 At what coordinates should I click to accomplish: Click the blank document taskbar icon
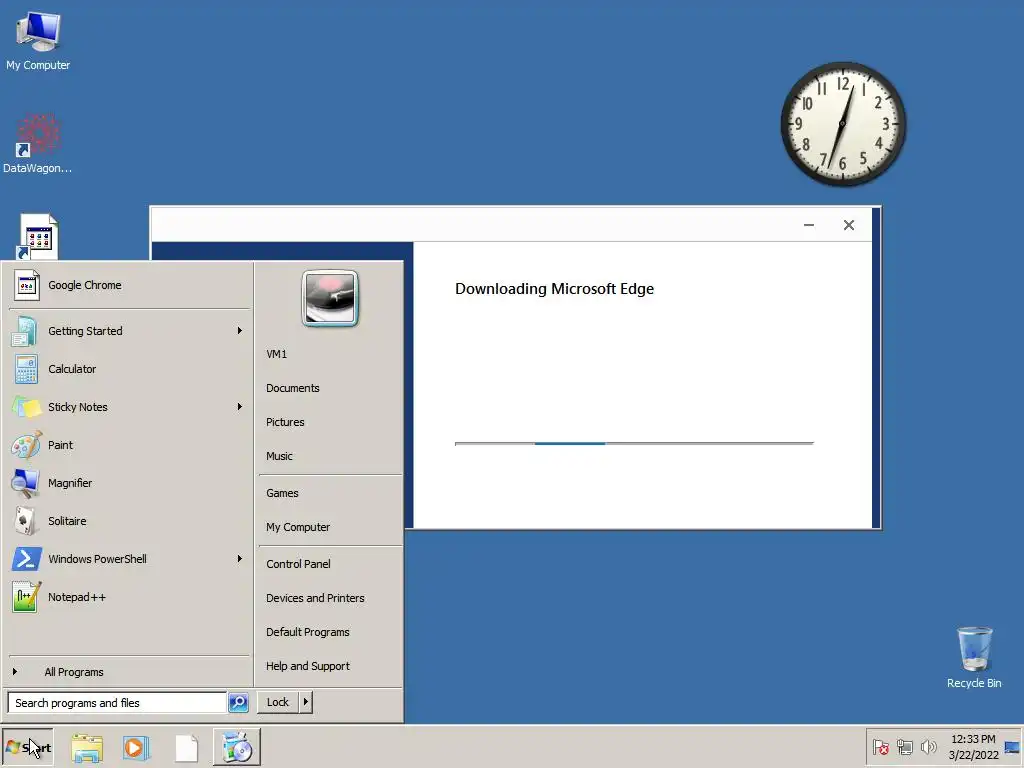(x=187, y=748)
